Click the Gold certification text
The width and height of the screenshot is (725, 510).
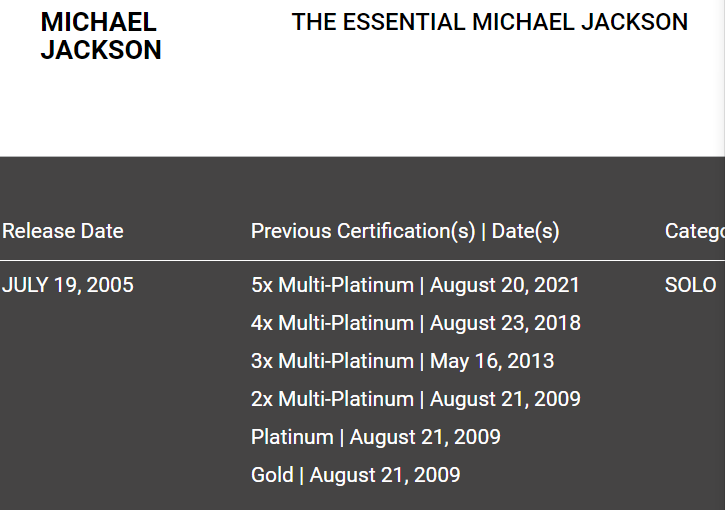(x=272, y=475)
